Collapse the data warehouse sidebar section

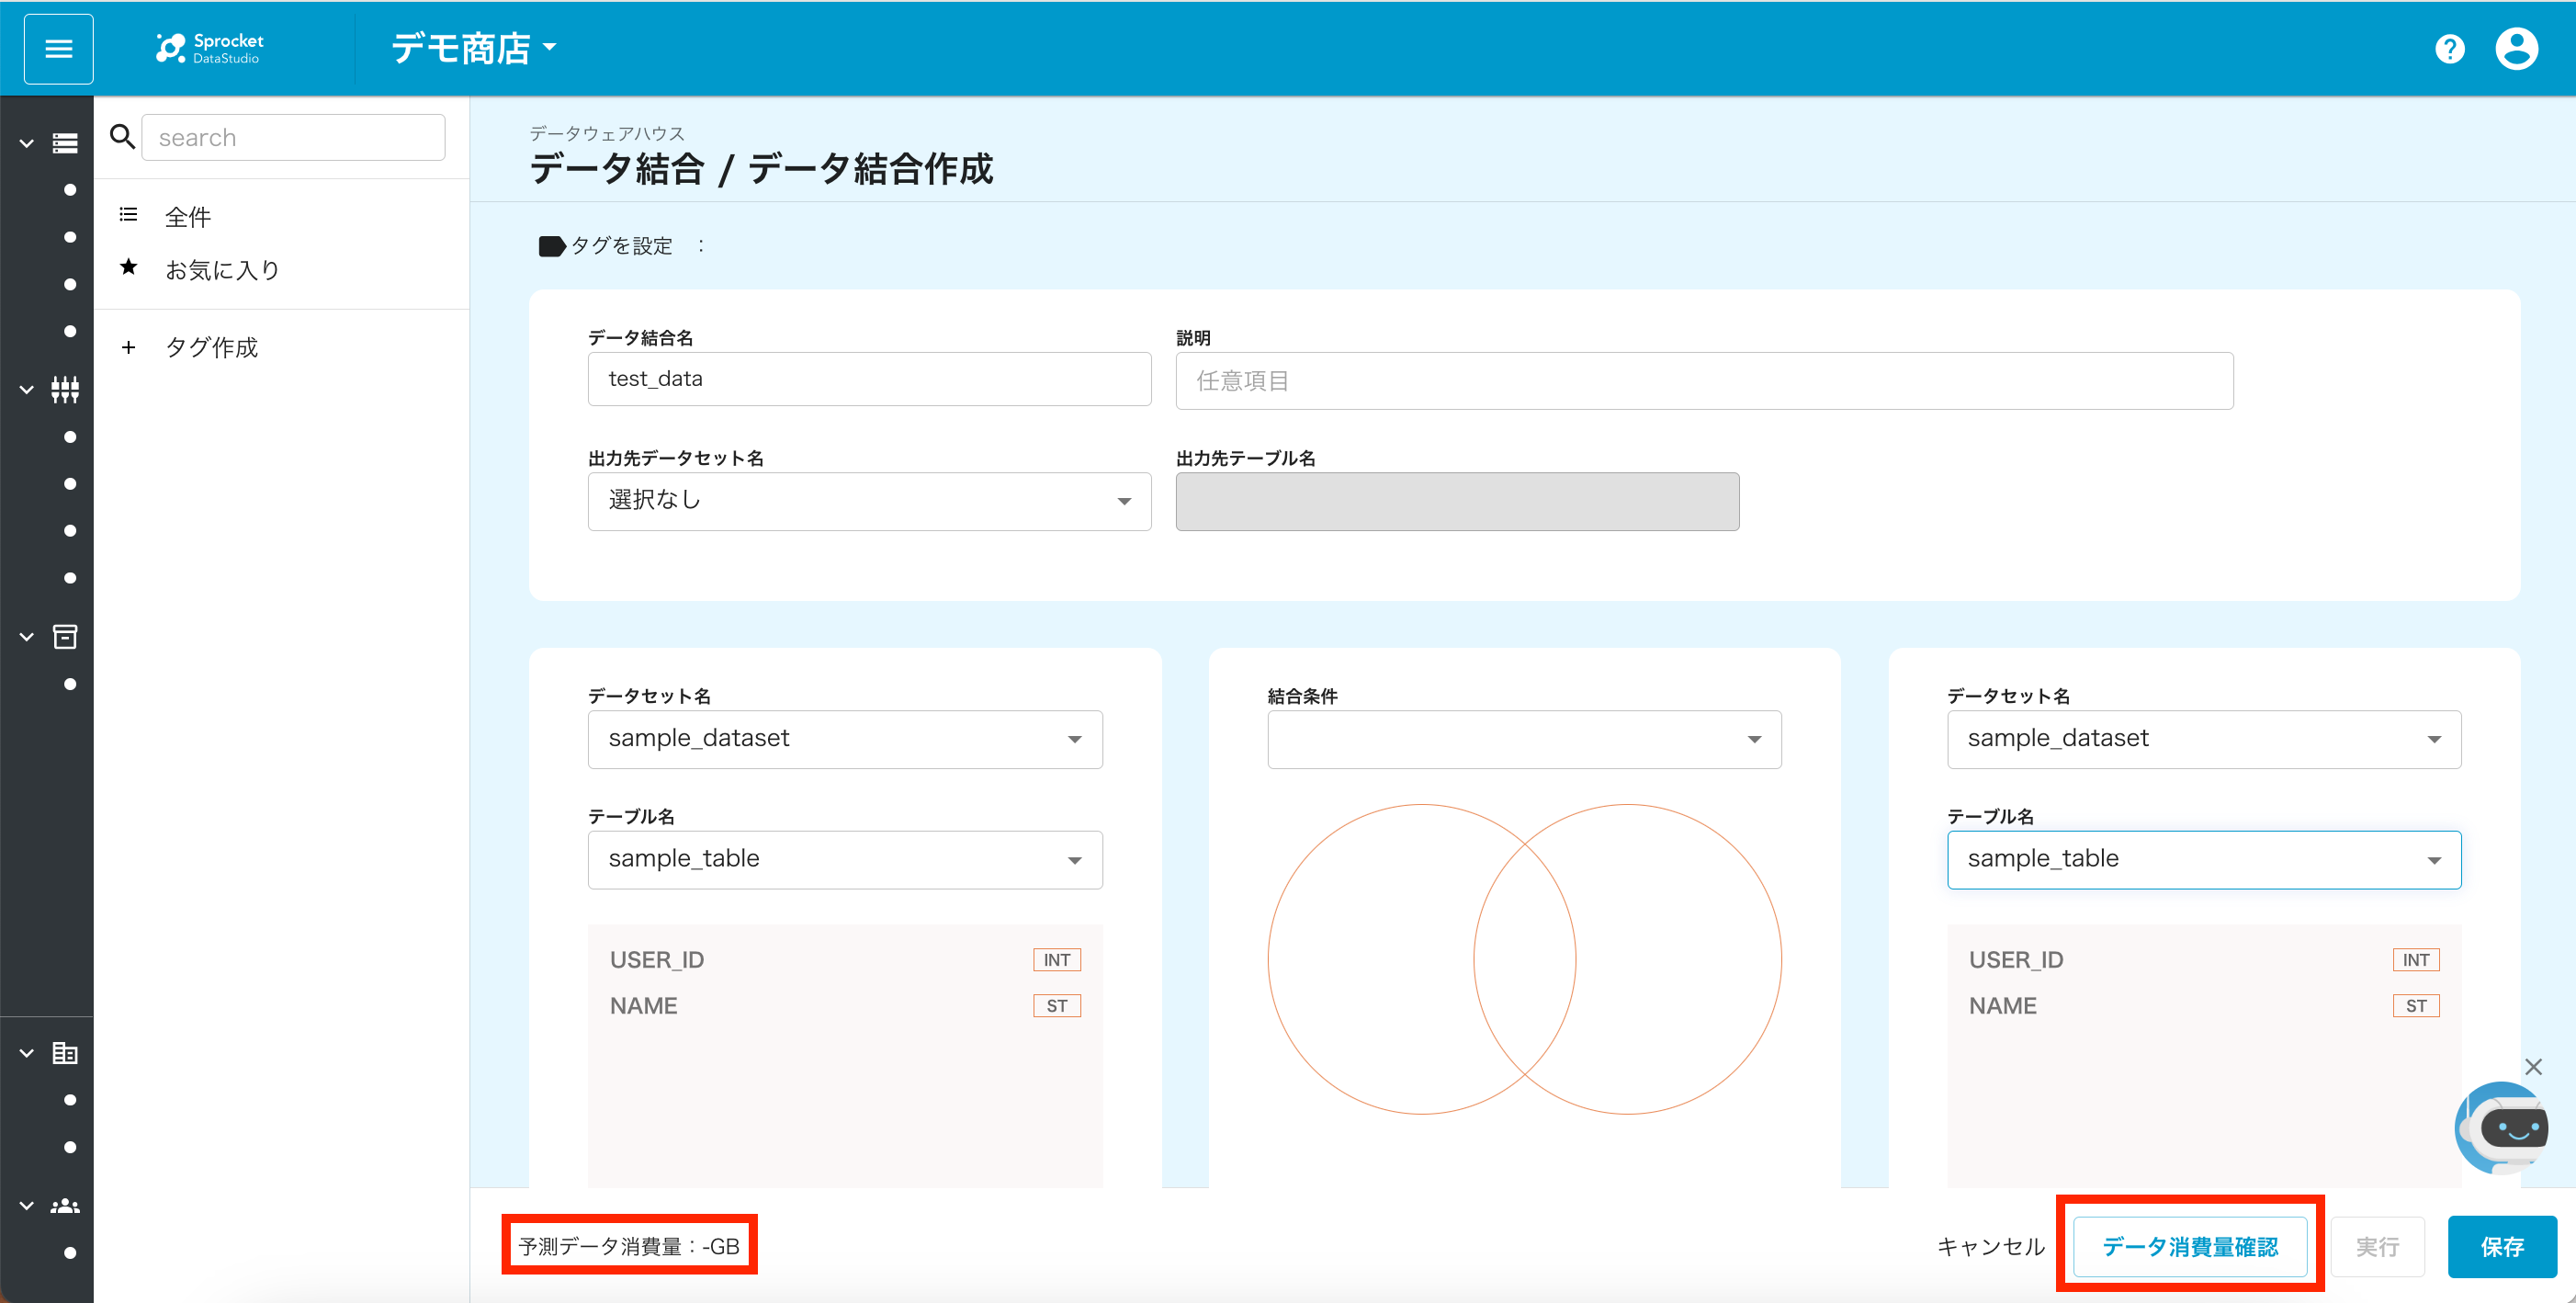27,143
